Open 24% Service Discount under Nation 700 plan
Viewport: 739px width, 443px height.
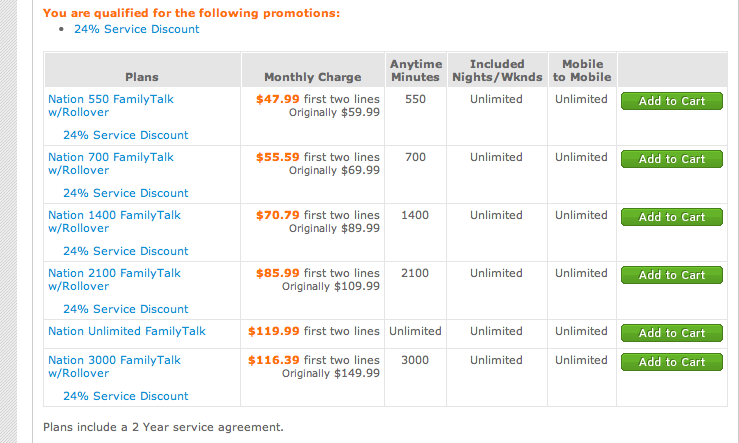125,193
